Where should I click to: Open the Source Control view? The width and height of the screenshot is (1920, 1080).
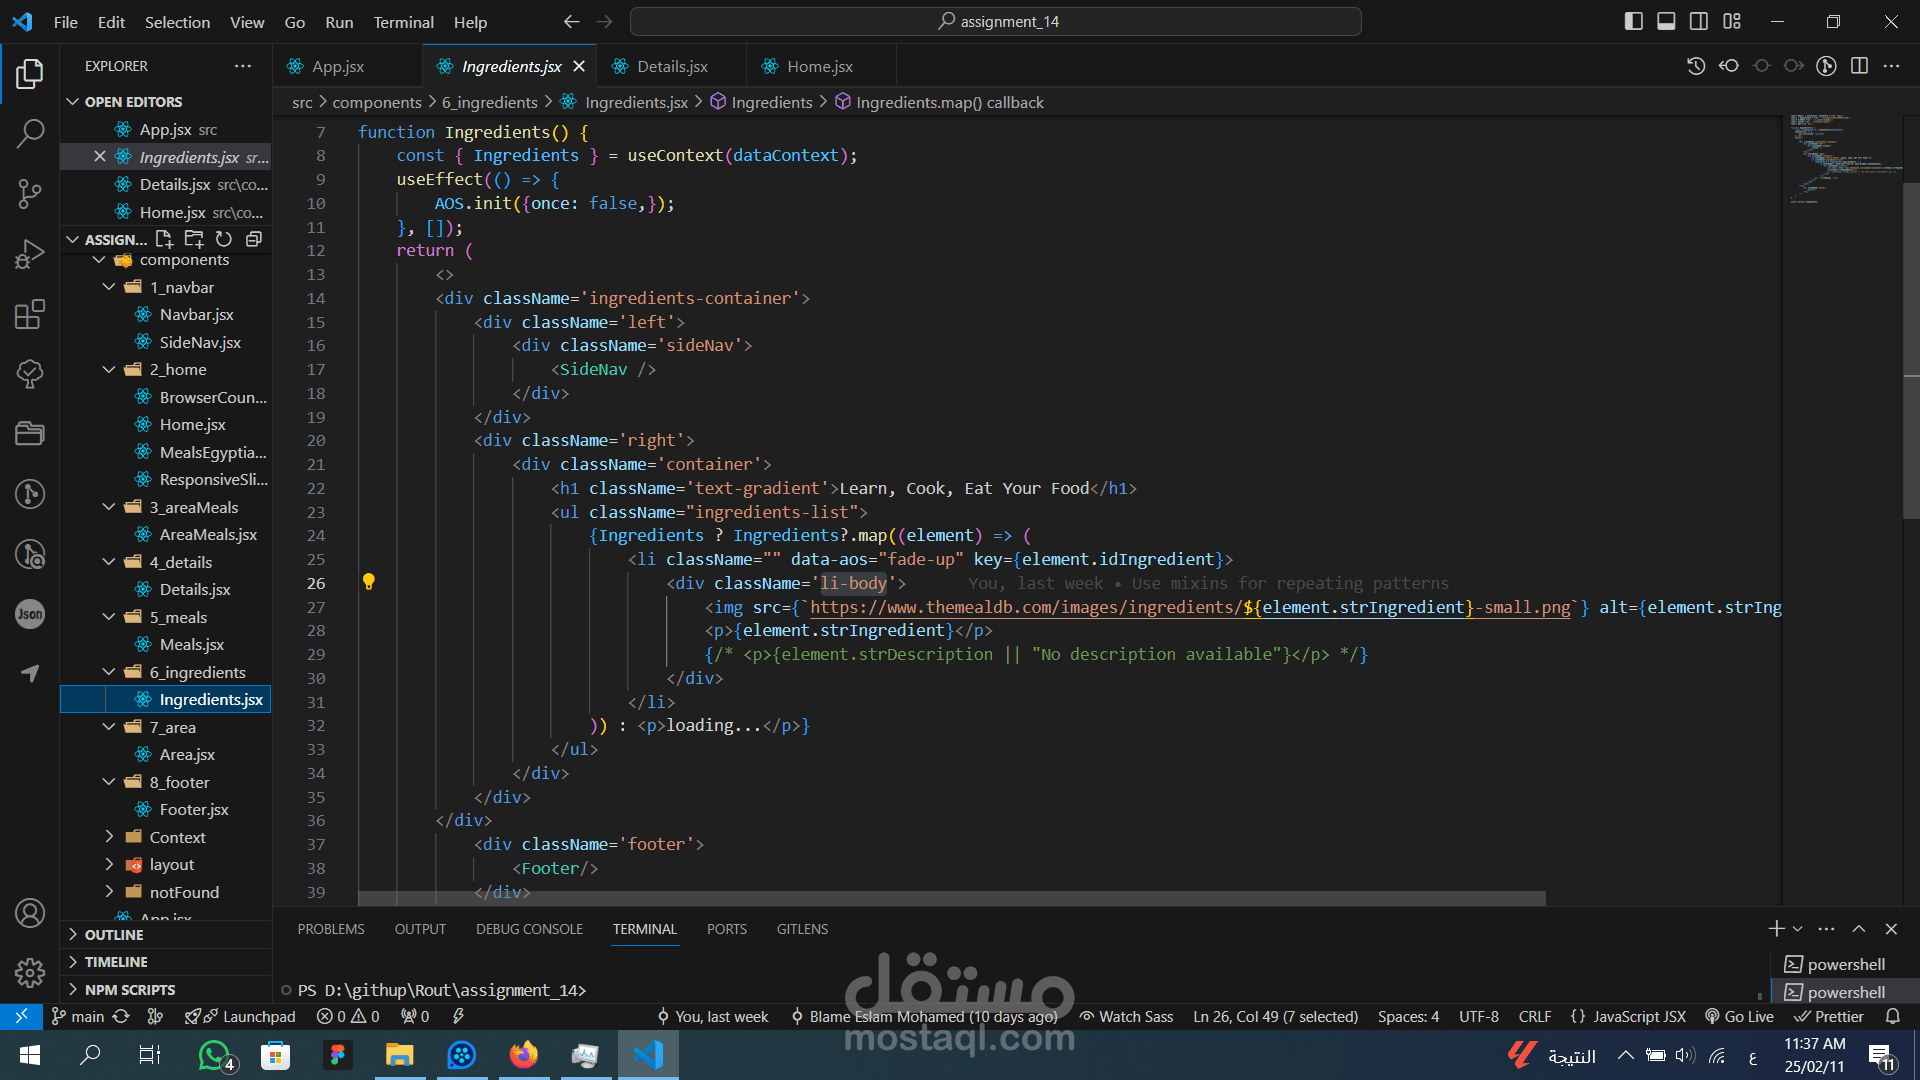pos(30,193)
